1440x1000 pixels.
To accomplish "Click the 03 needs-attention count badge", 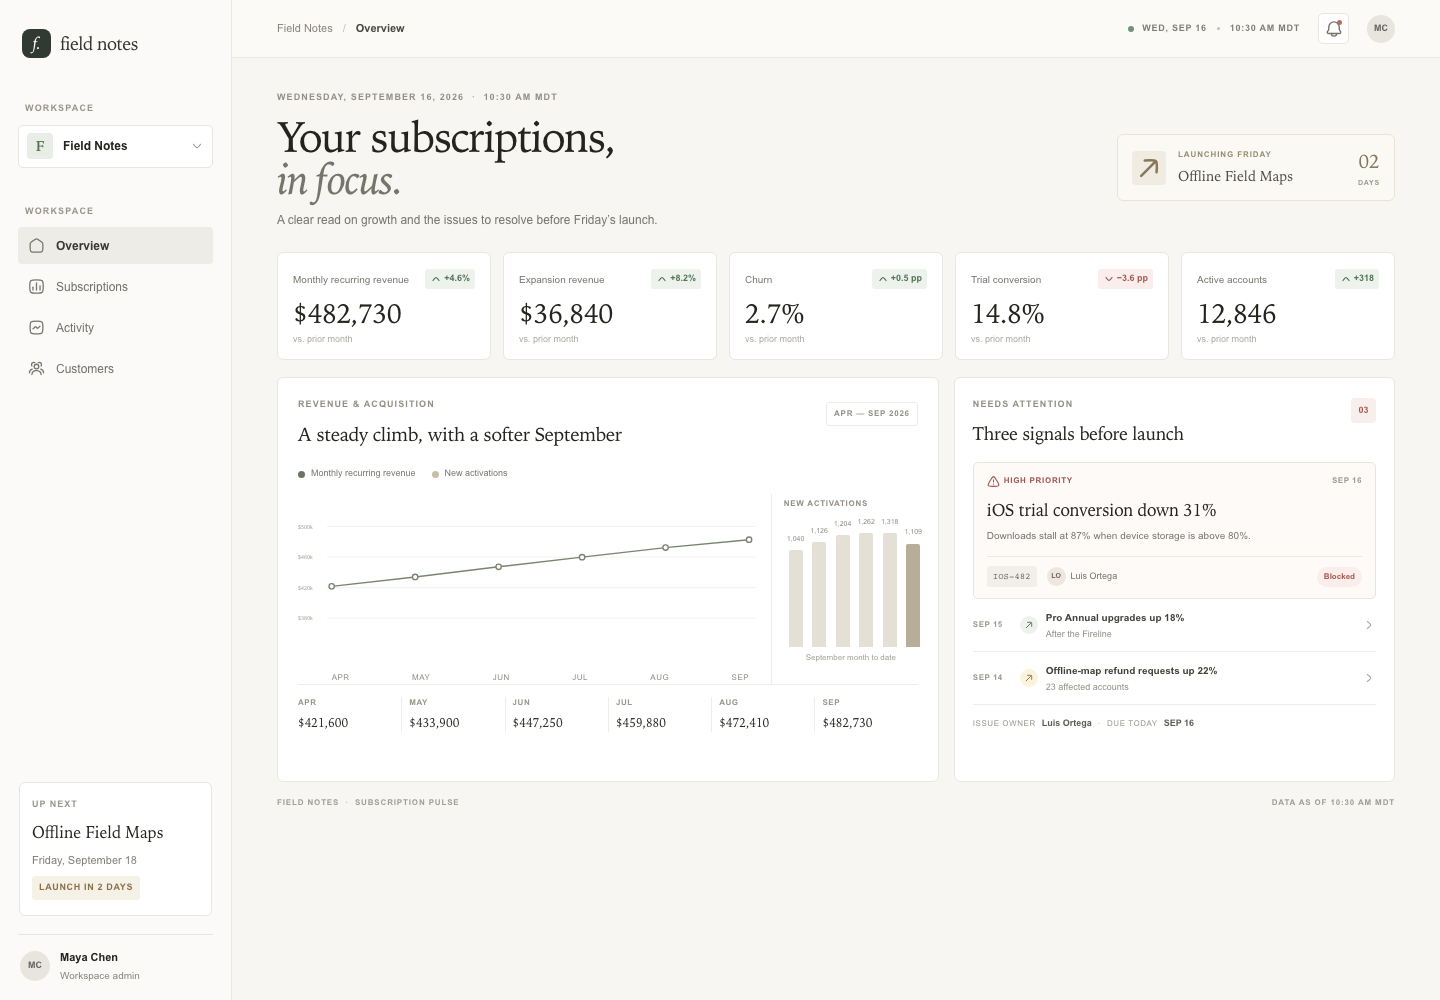I will point(1363,410).
